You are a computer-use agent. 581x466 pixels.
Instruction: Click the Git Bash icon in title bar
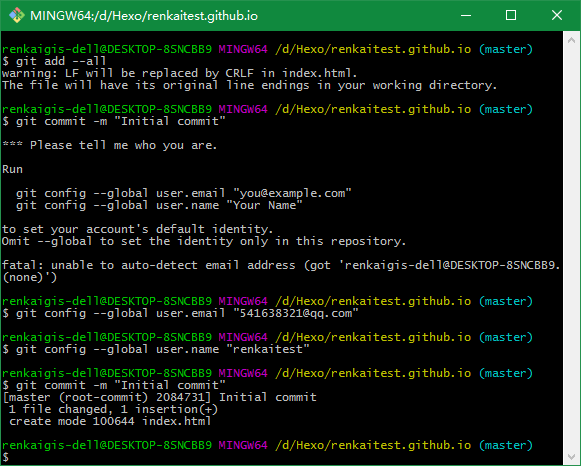point(16,16)
